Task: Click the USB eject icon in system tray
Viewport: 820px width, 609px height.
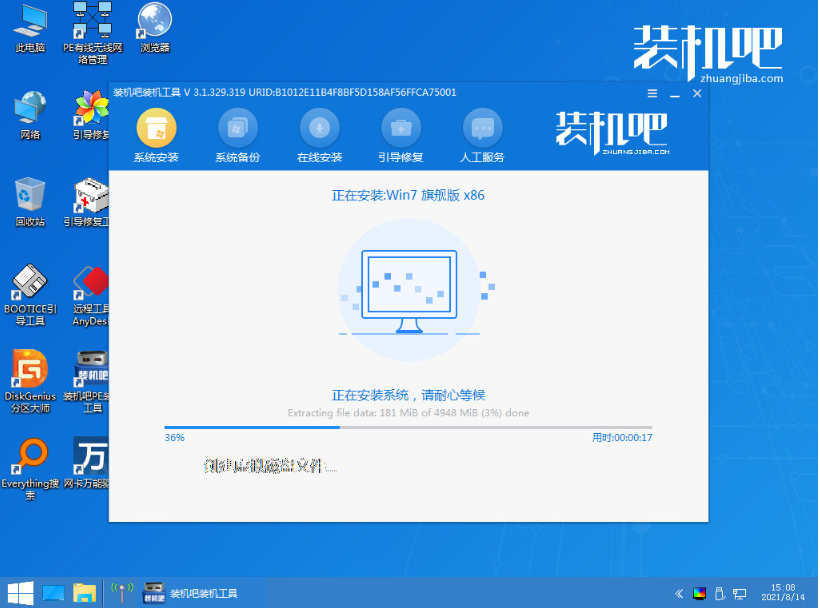Action: click(x=719, y=593)
